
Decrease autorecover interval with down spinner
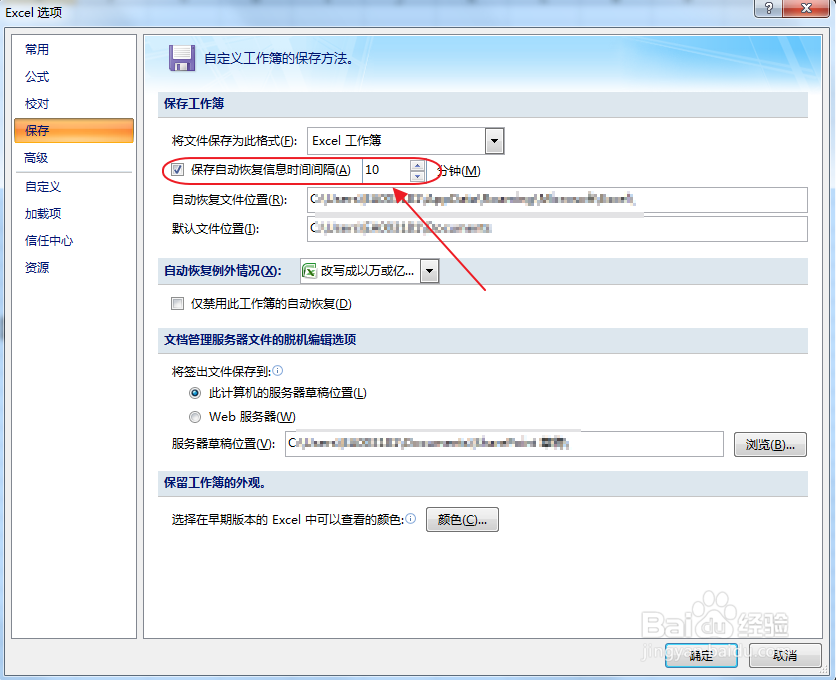(x=417, y=177)
